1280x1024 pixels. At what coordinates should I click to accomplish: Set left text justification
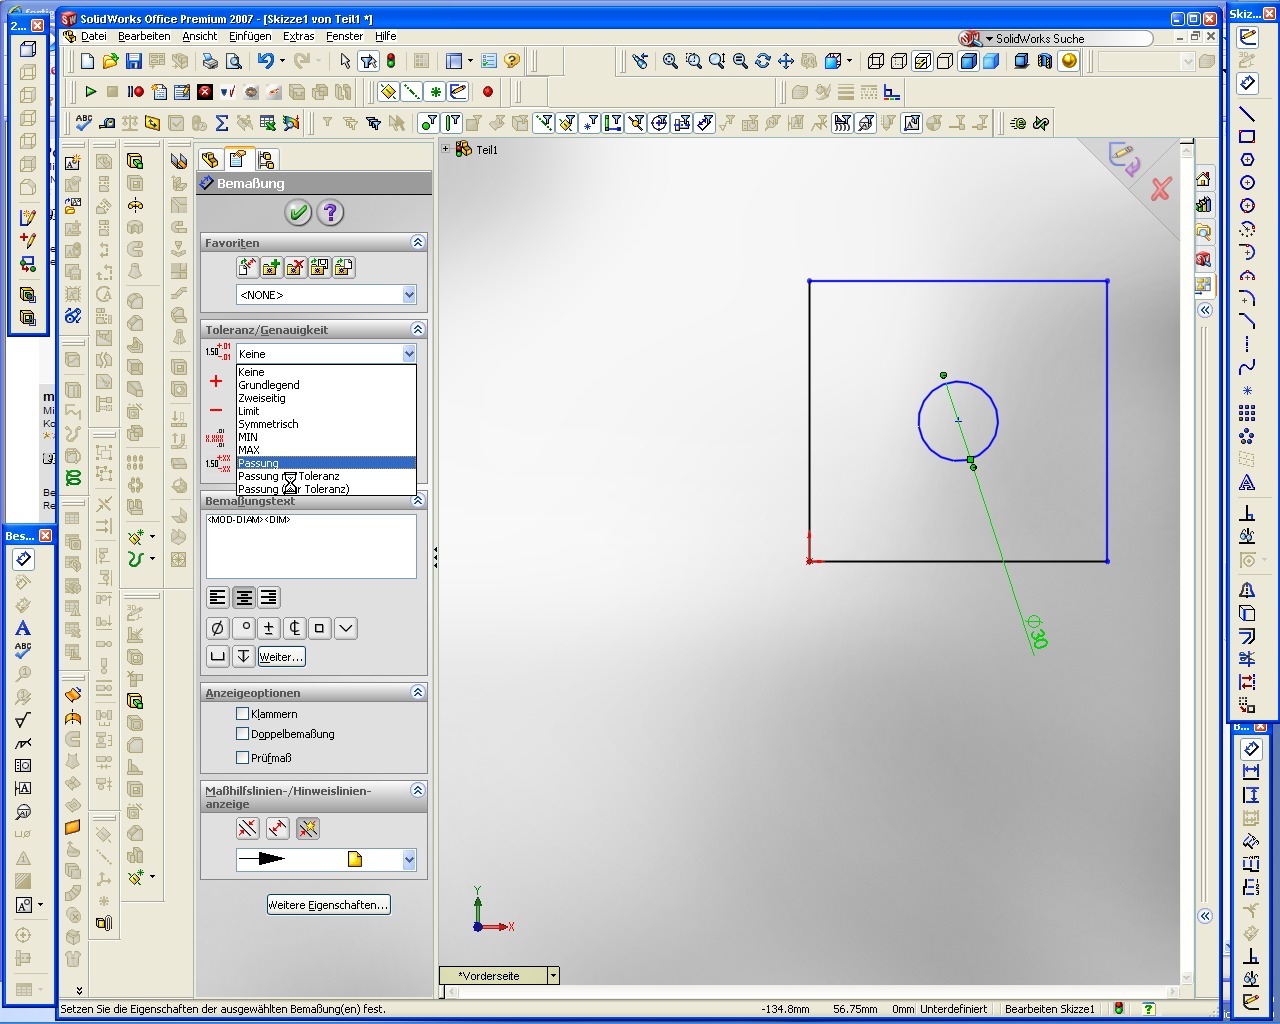point(217,597)
